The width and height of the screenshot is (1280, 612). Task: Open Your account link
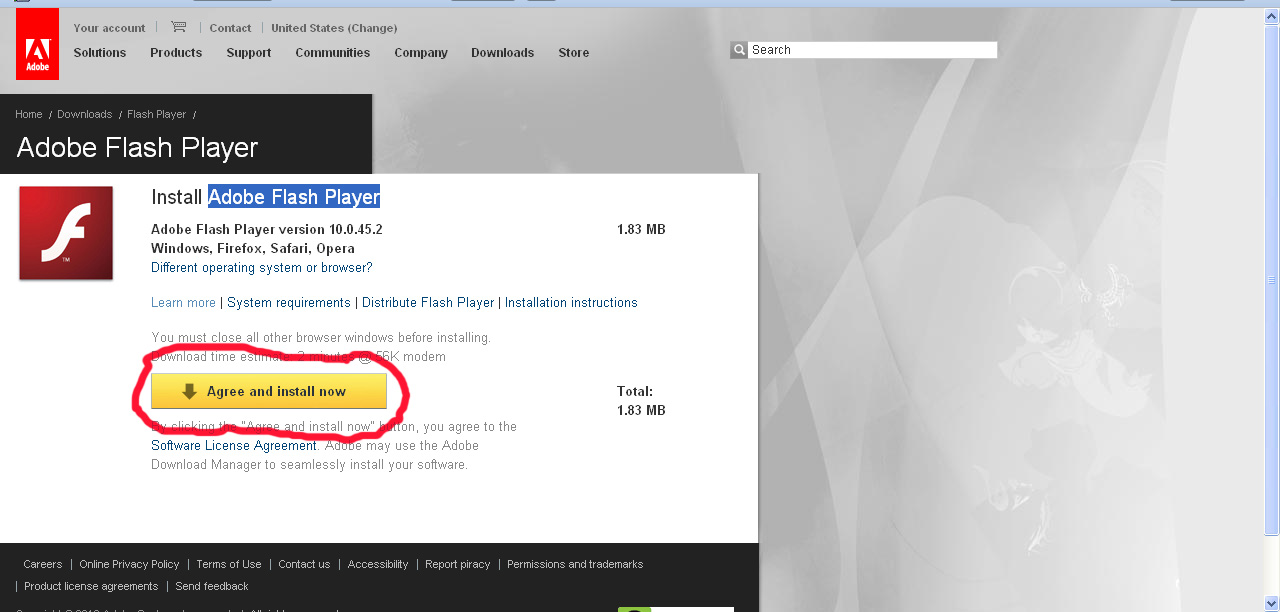point(109,28)
